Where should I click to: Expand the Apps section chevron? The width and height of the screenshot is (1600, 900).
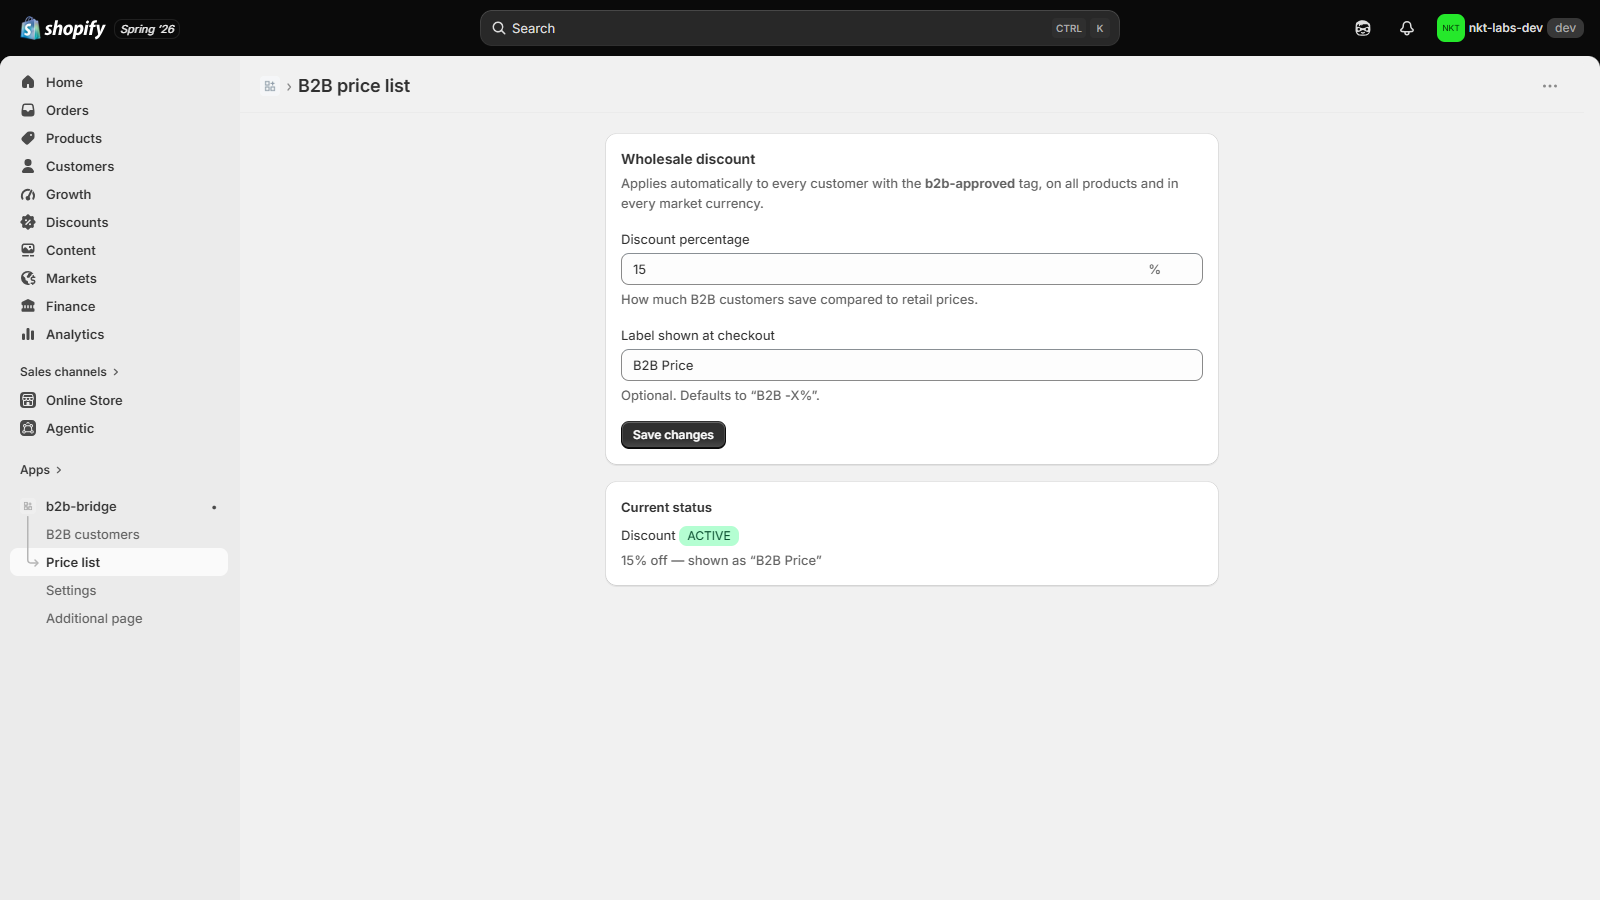click(59, 470)
